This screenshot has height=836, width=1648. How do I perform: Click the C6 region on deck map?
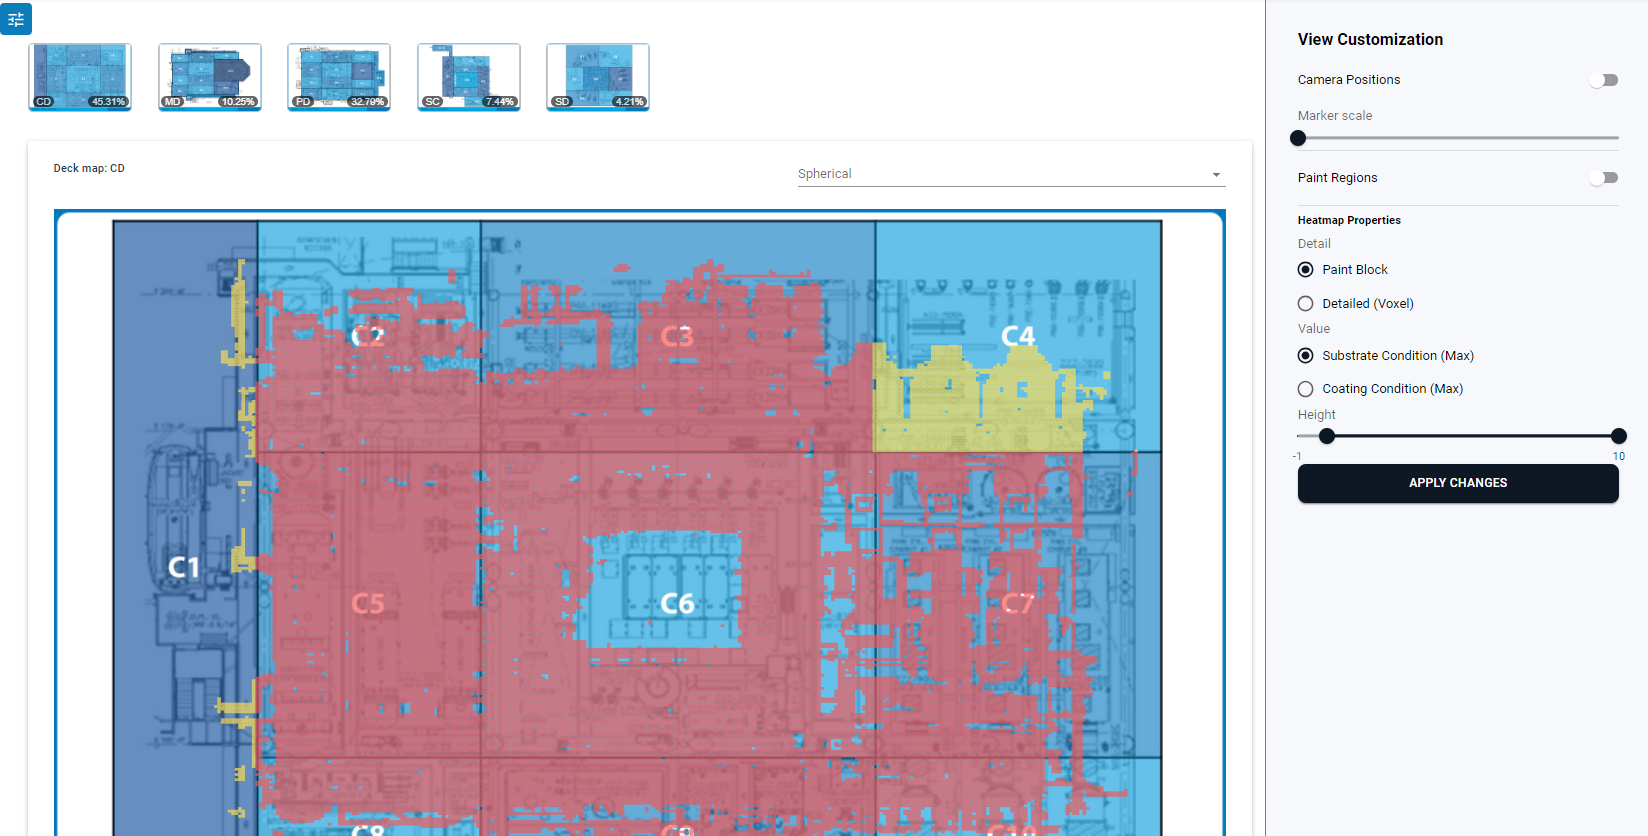pos(677,603)
